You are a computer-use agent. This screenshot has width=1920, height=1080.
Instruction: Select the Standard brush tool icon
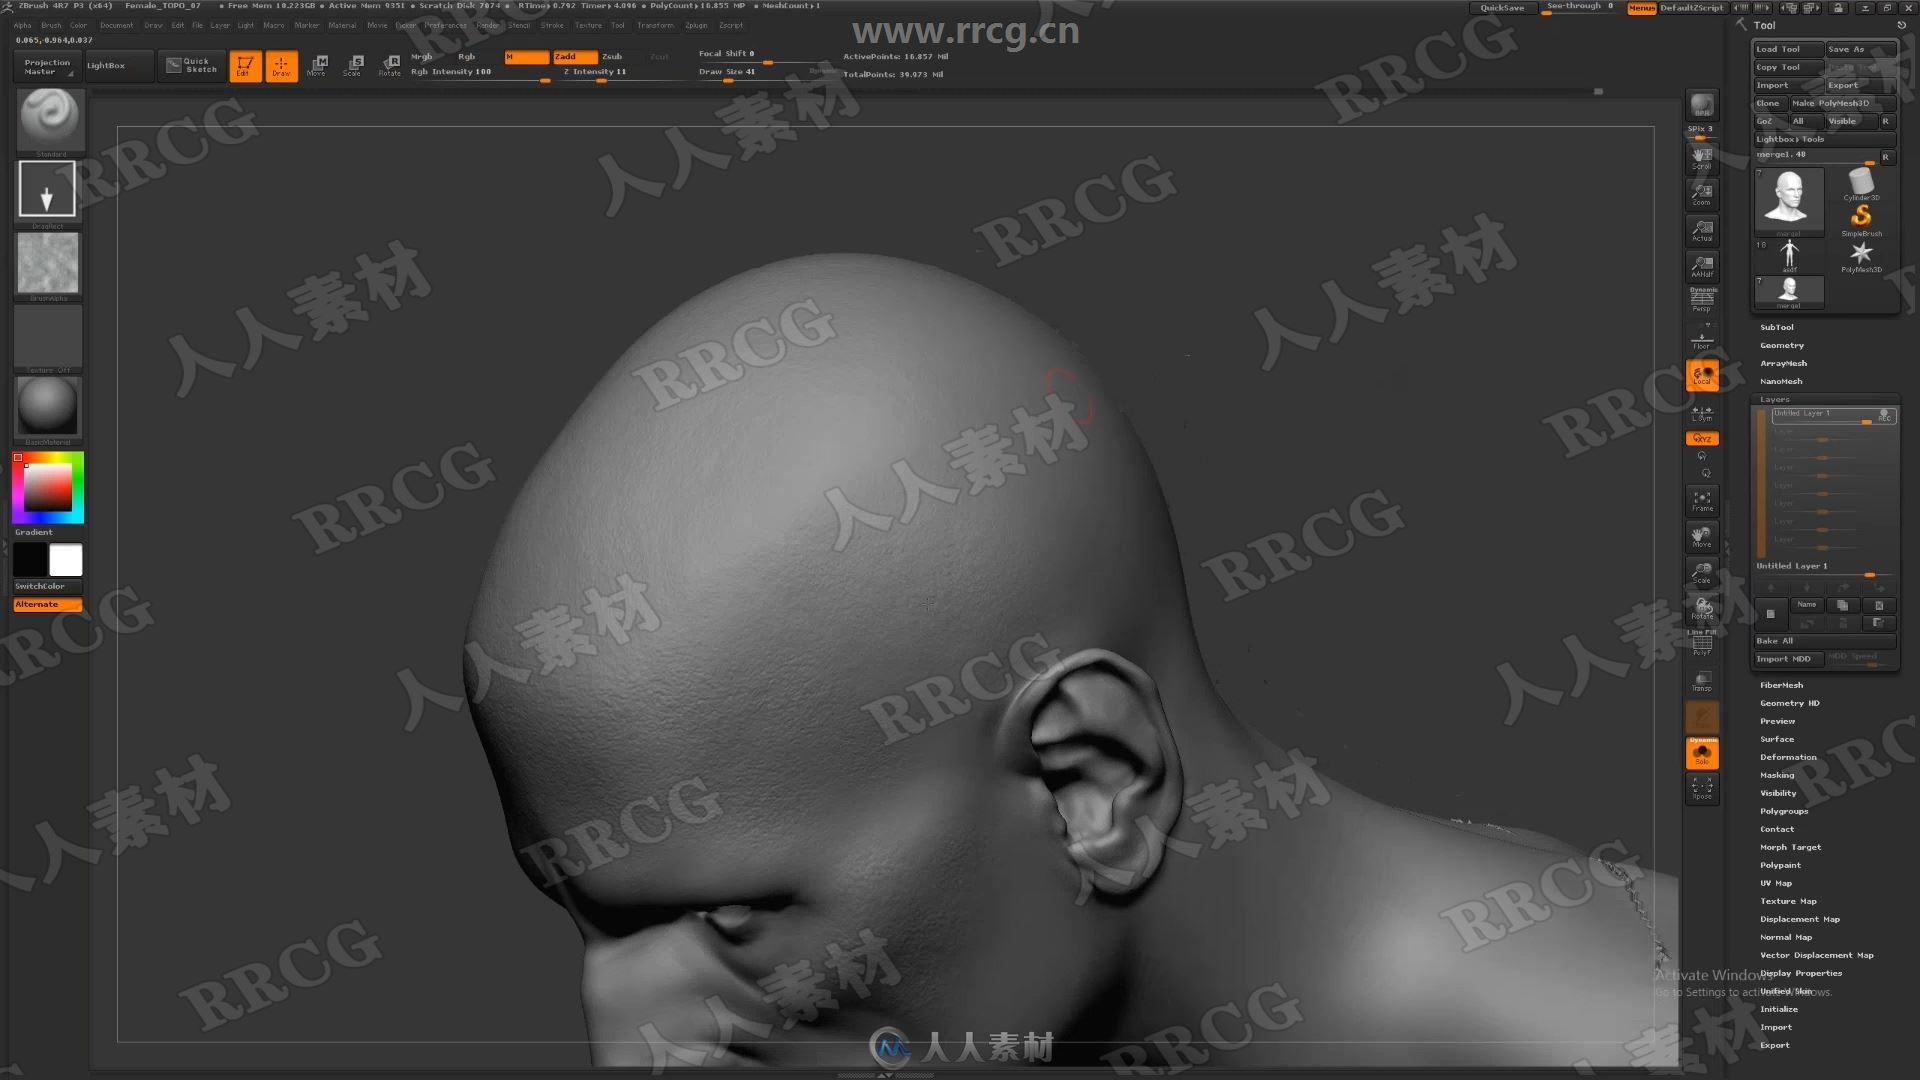(46, 119)
